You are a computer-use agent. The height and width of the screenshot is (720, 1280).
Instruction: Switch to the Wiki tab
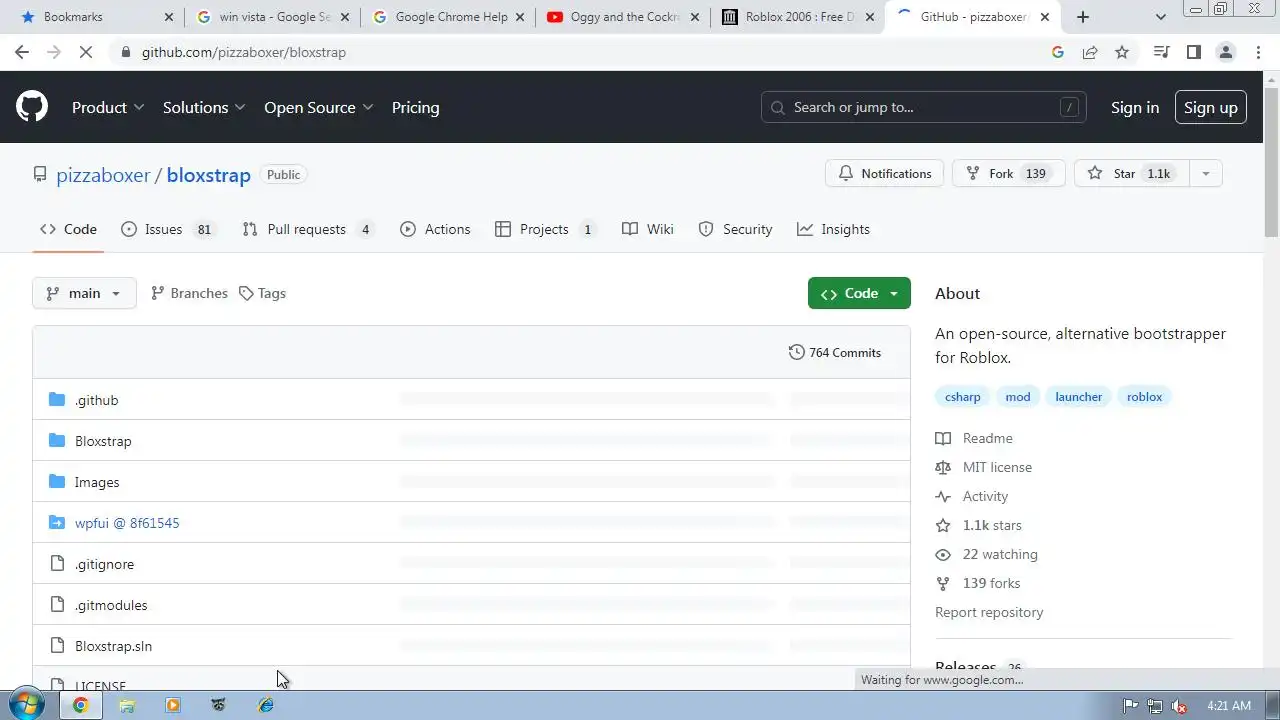648,229
